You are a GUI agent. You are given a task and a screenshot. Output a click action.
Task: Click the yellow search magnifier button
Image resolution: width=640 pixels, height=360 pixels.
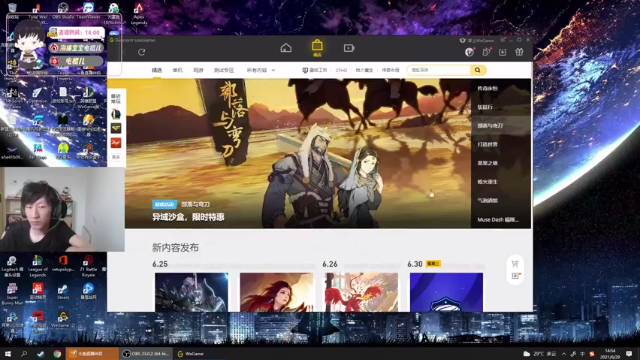478,70
